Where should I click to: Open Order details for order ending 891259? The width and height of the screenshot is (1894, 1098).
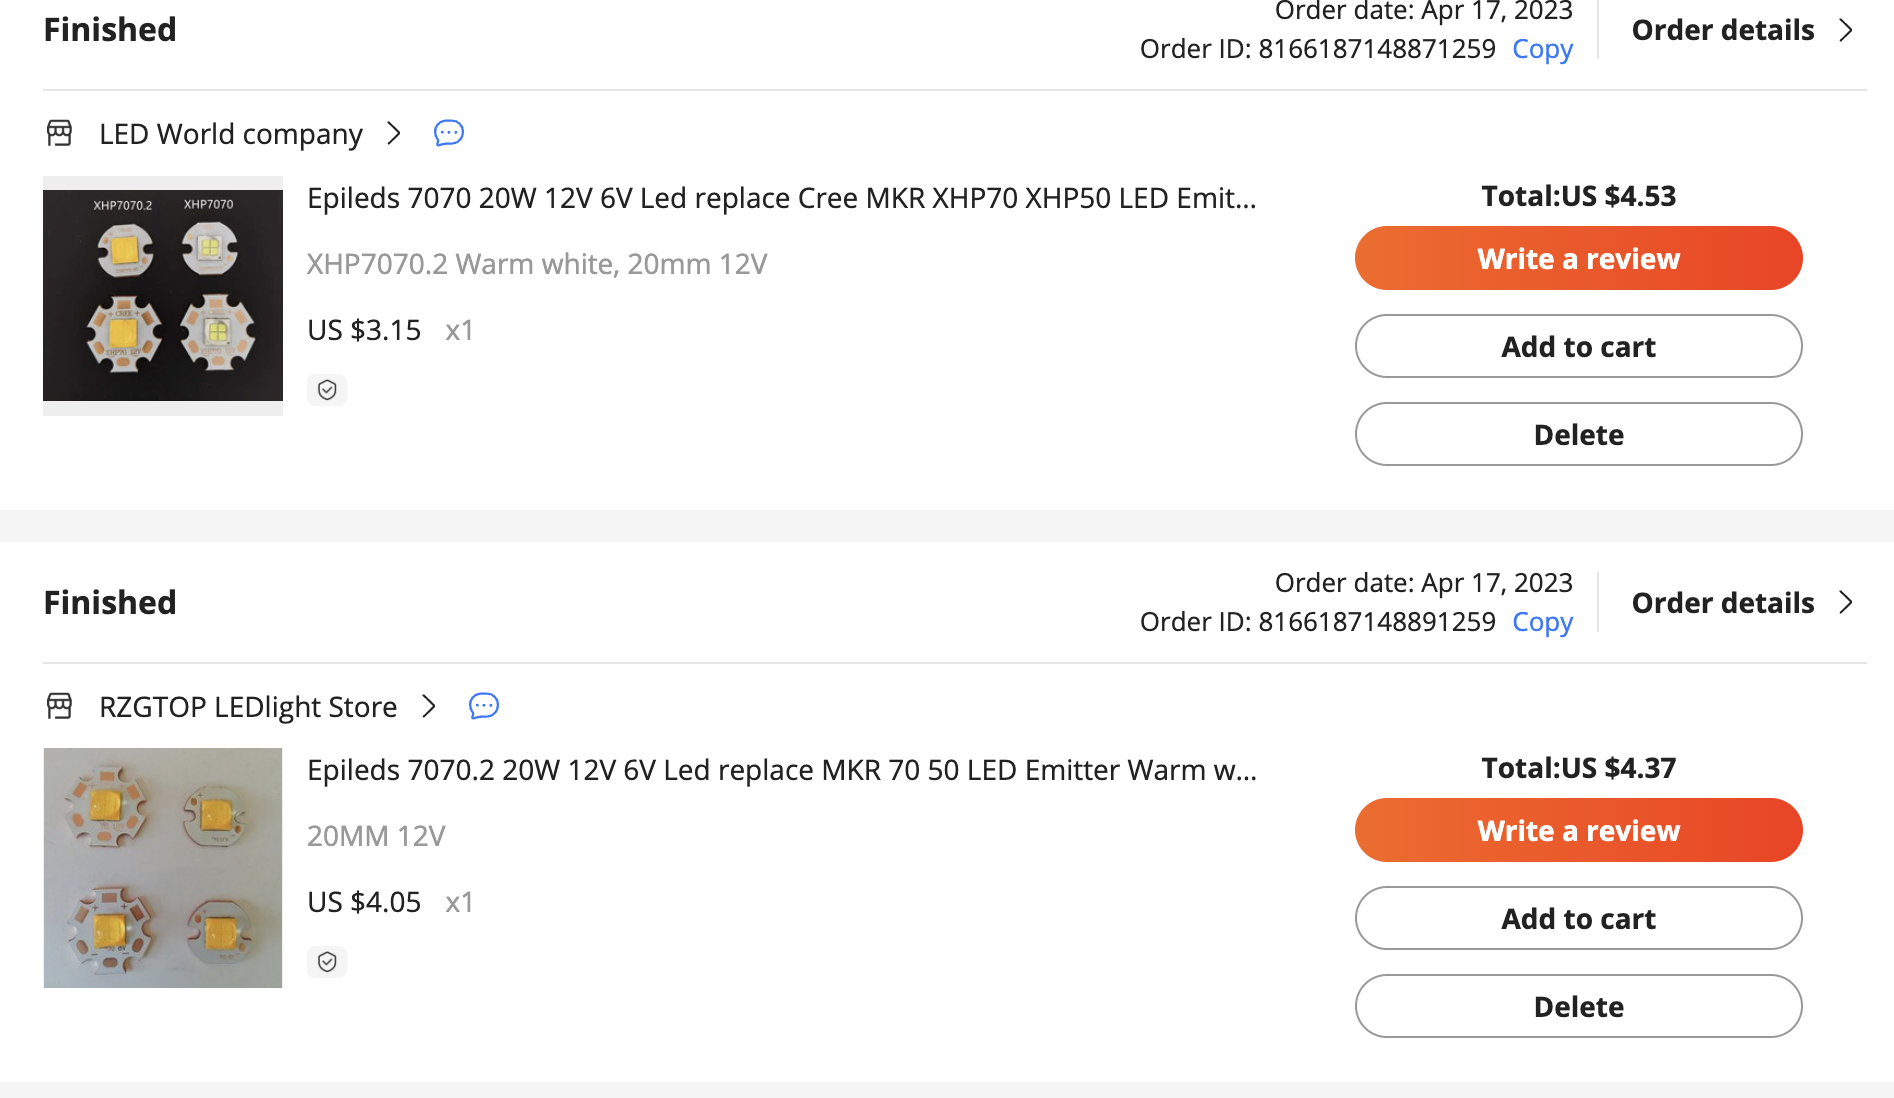[1742, 603]
